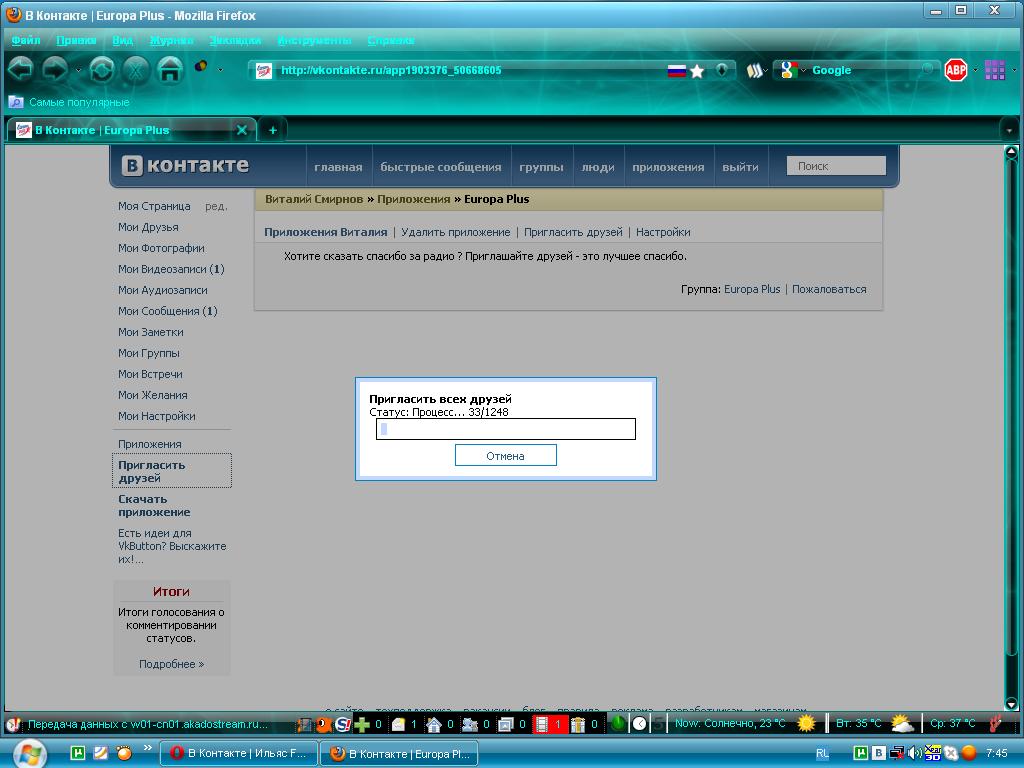Open the Справка menu
This screenshot has width=1024, height=768.
tap(391, 40)
